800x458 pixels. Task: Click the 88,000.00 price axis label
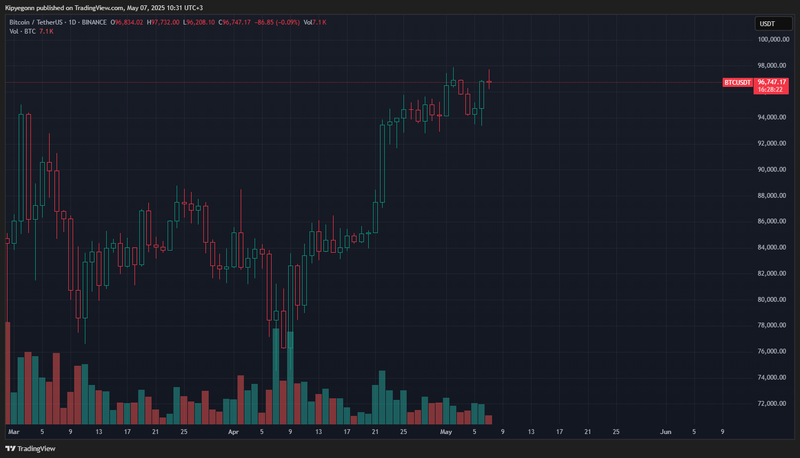(772, 195)
